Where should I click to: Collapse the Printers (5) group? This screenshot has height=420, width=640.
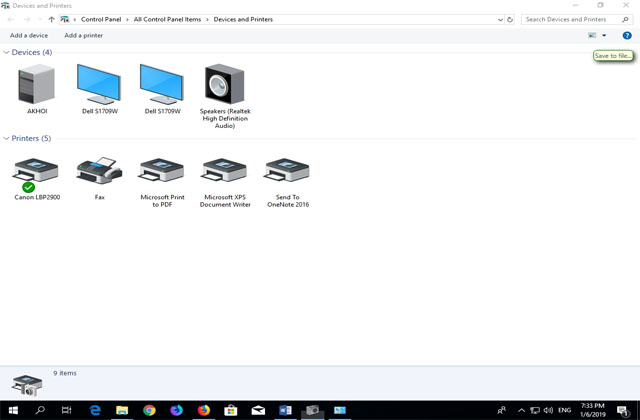click(6, 138)
